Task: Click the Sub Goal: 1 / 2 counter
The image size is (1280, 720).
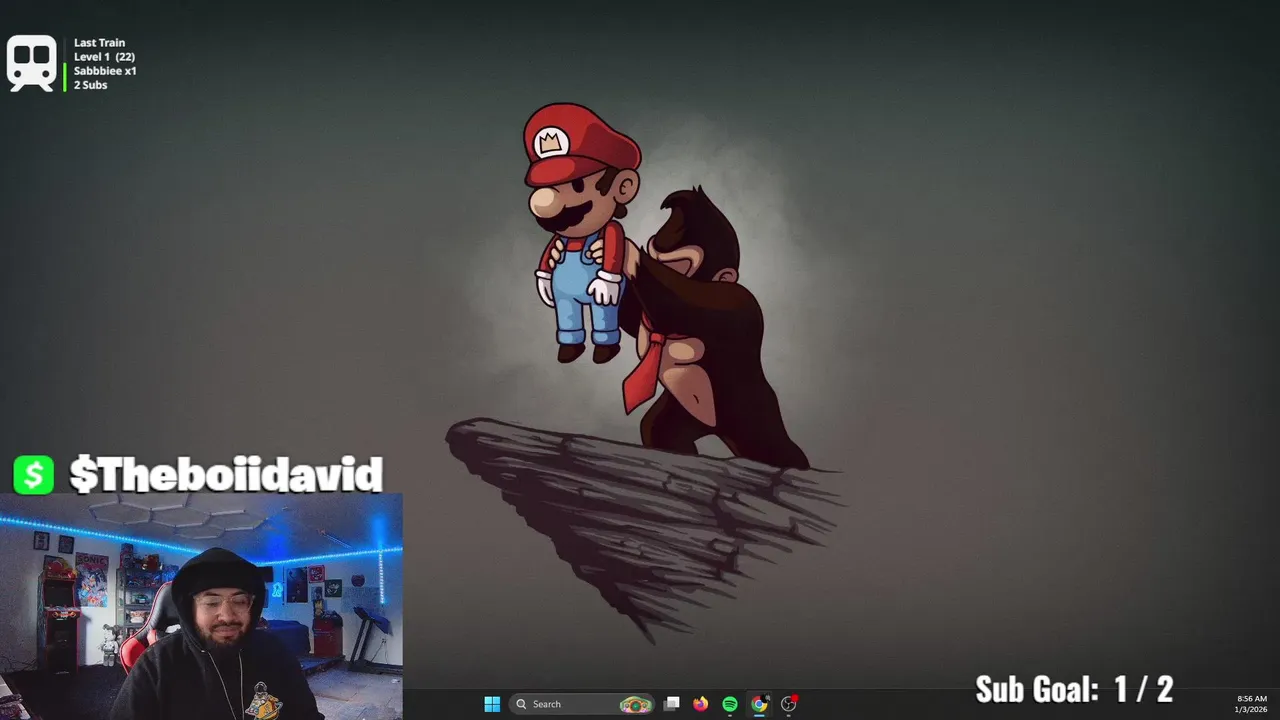Action: [1074, 689]
